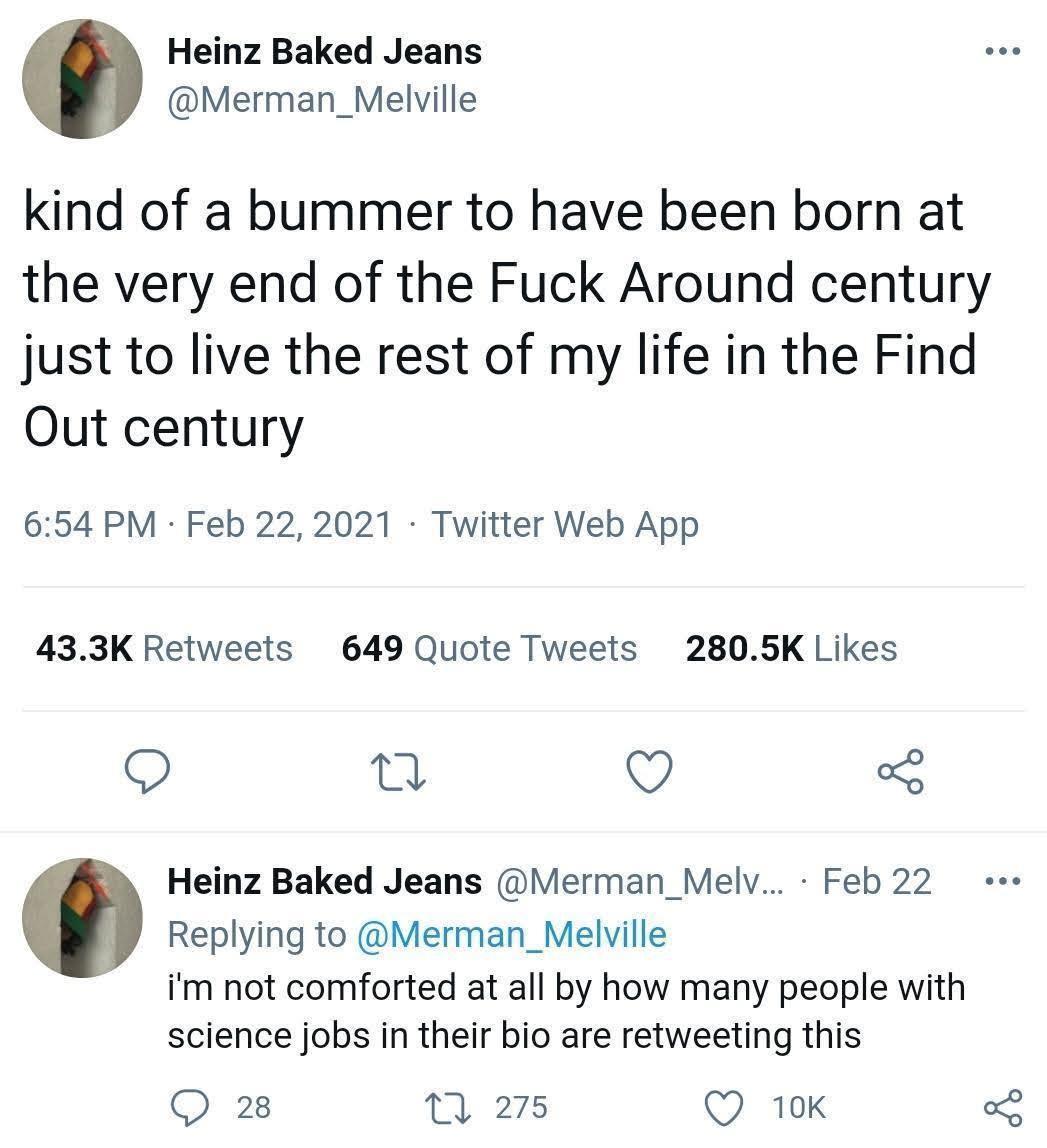View the 280.5K Likes list

[791, 648]
